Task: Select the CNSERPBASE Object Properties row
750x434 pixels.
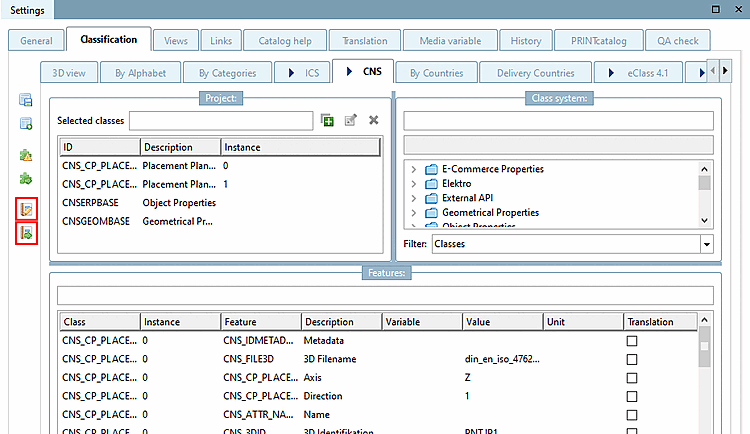Action: click(x=220, y=203)
